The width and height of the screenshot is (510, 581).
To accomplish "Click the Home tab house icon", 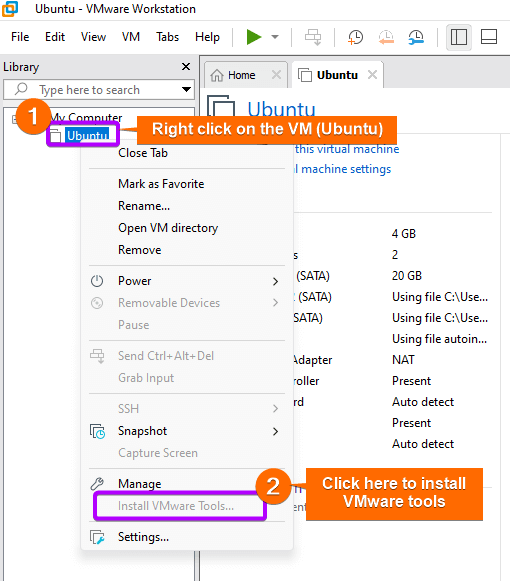I will click(x=217, y=75).
